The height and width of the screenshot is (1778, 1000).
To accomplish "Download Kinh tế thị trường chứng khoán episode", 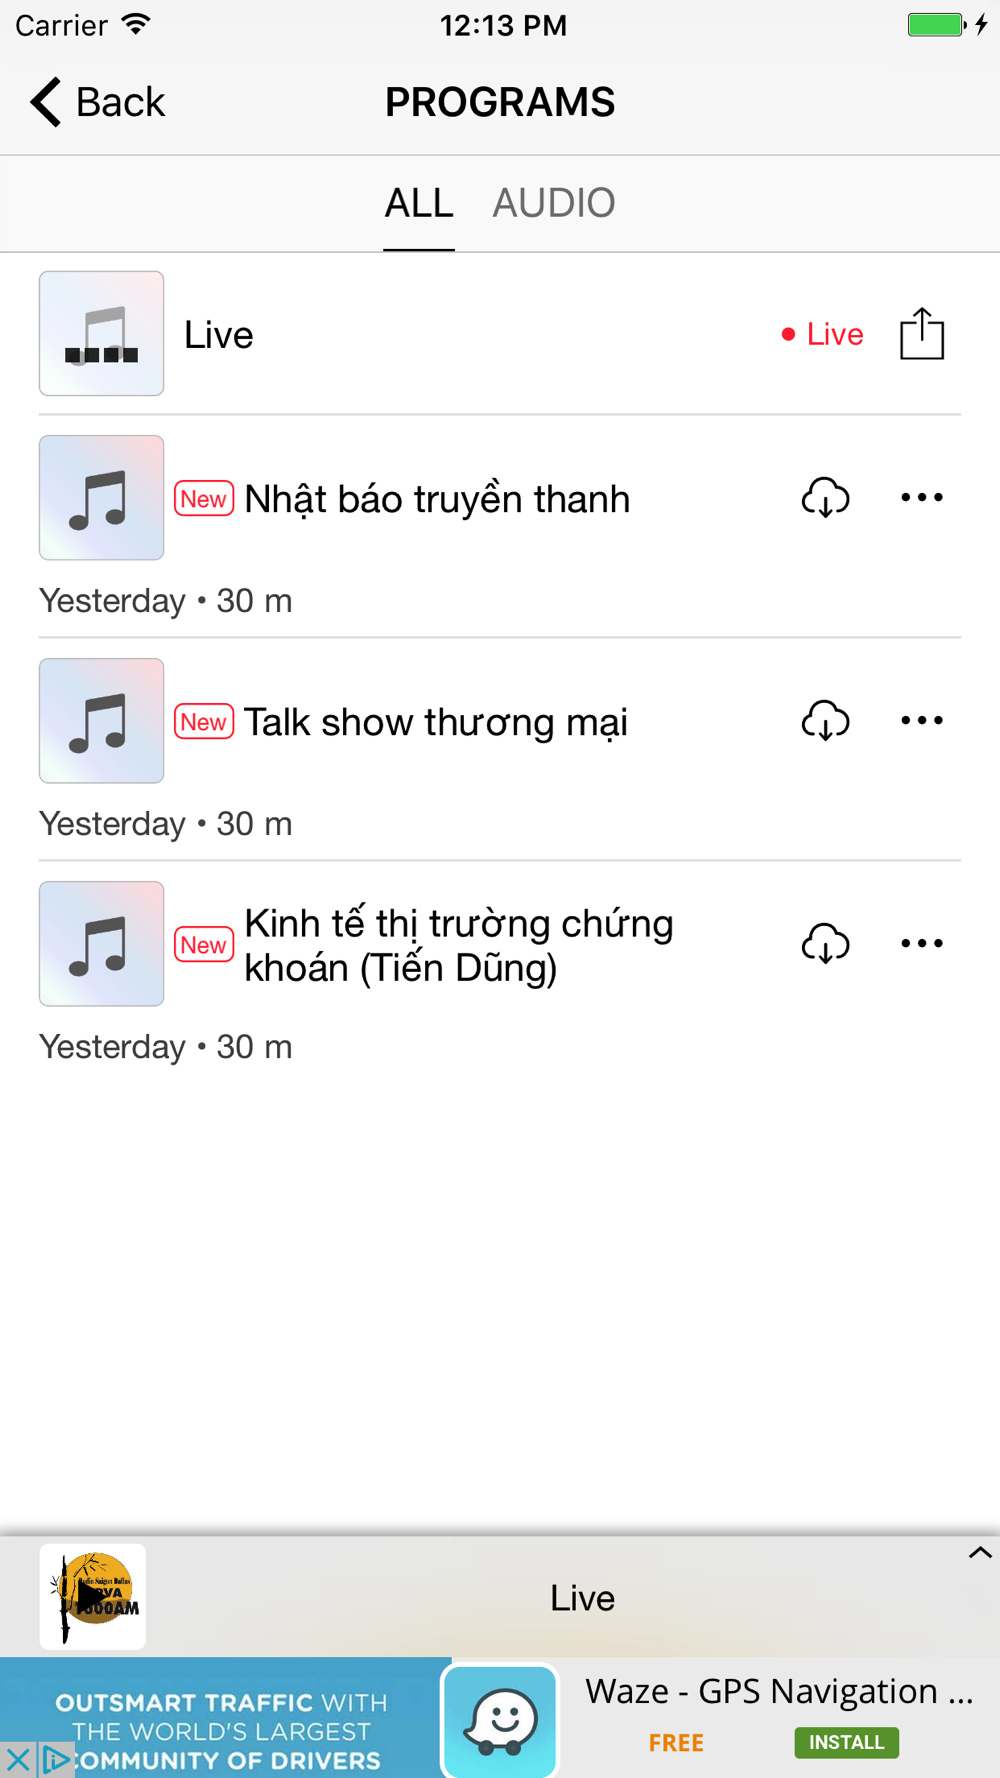I will click(x=825, y=944).
